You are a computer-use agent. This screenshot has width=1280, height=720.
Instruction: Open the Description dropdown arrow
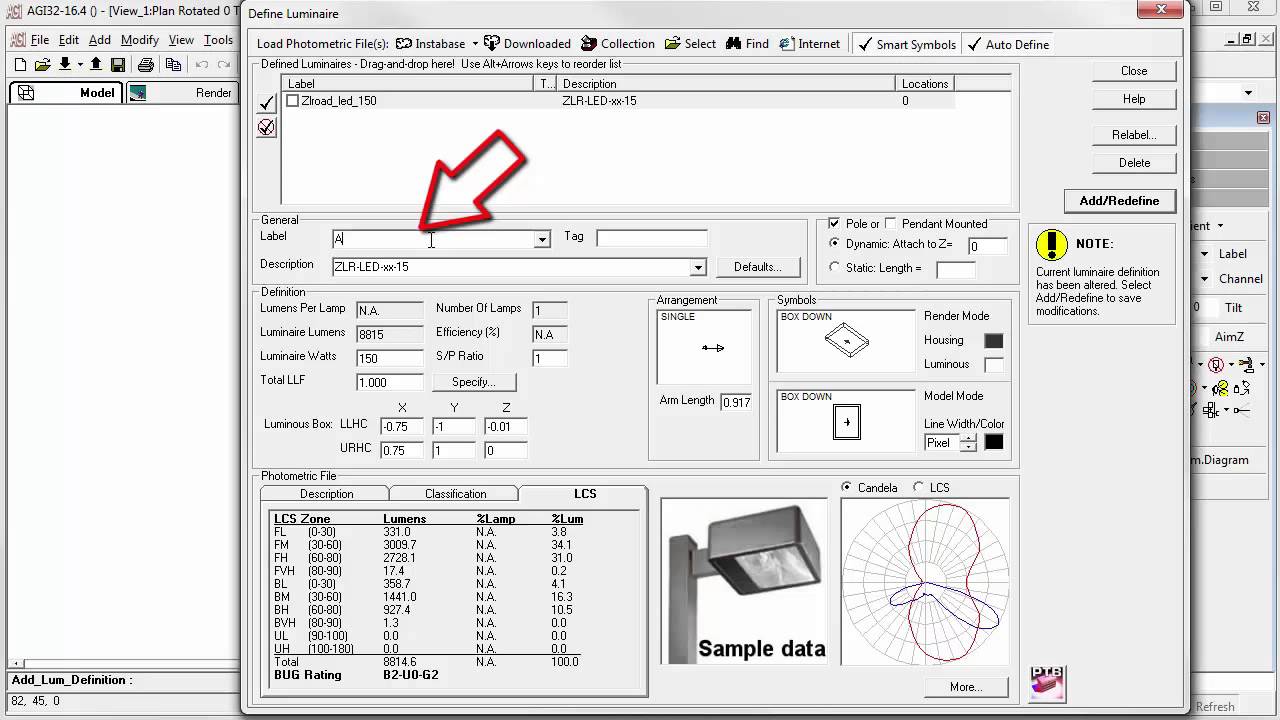698,267
